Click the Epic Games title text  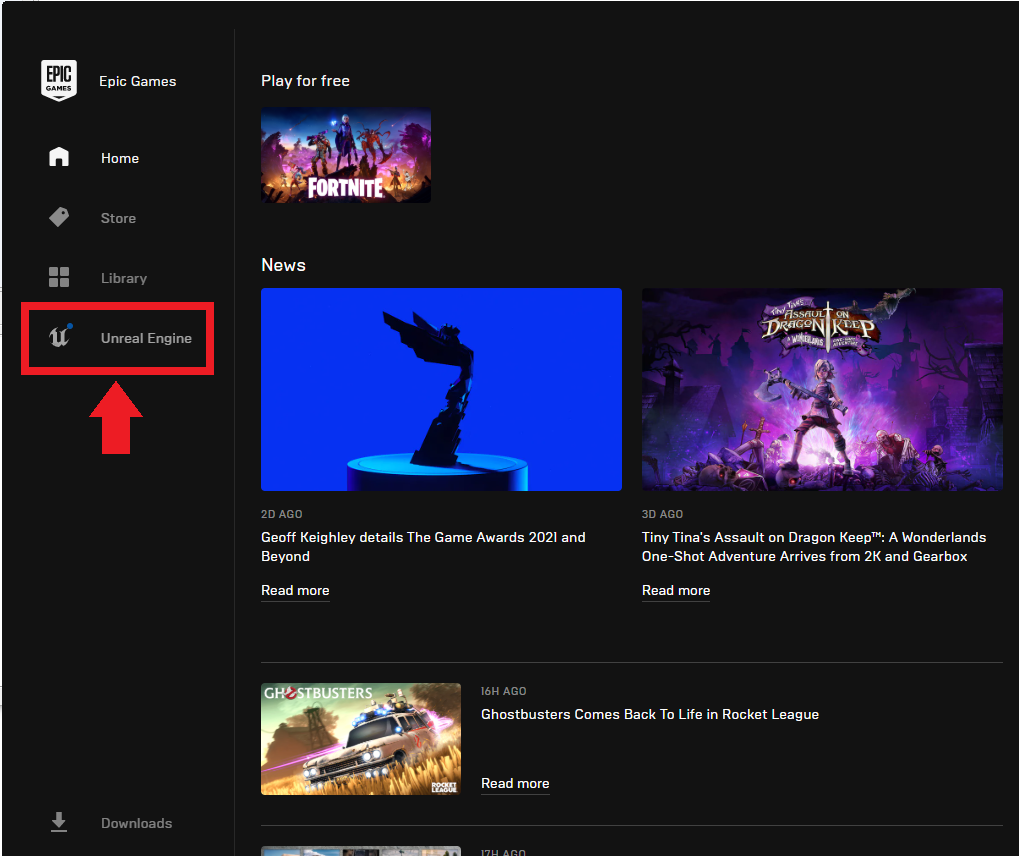(x=138, y=81)
